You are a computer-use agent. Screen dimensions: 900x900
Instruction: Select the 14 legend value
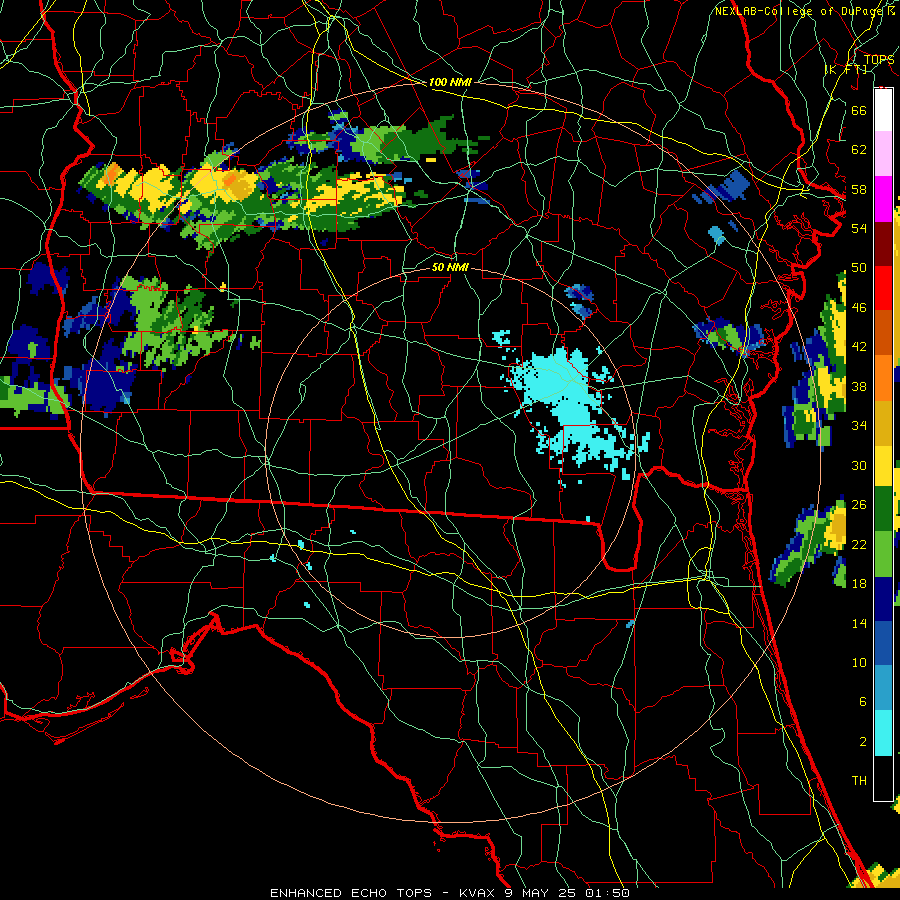point(859,623)
